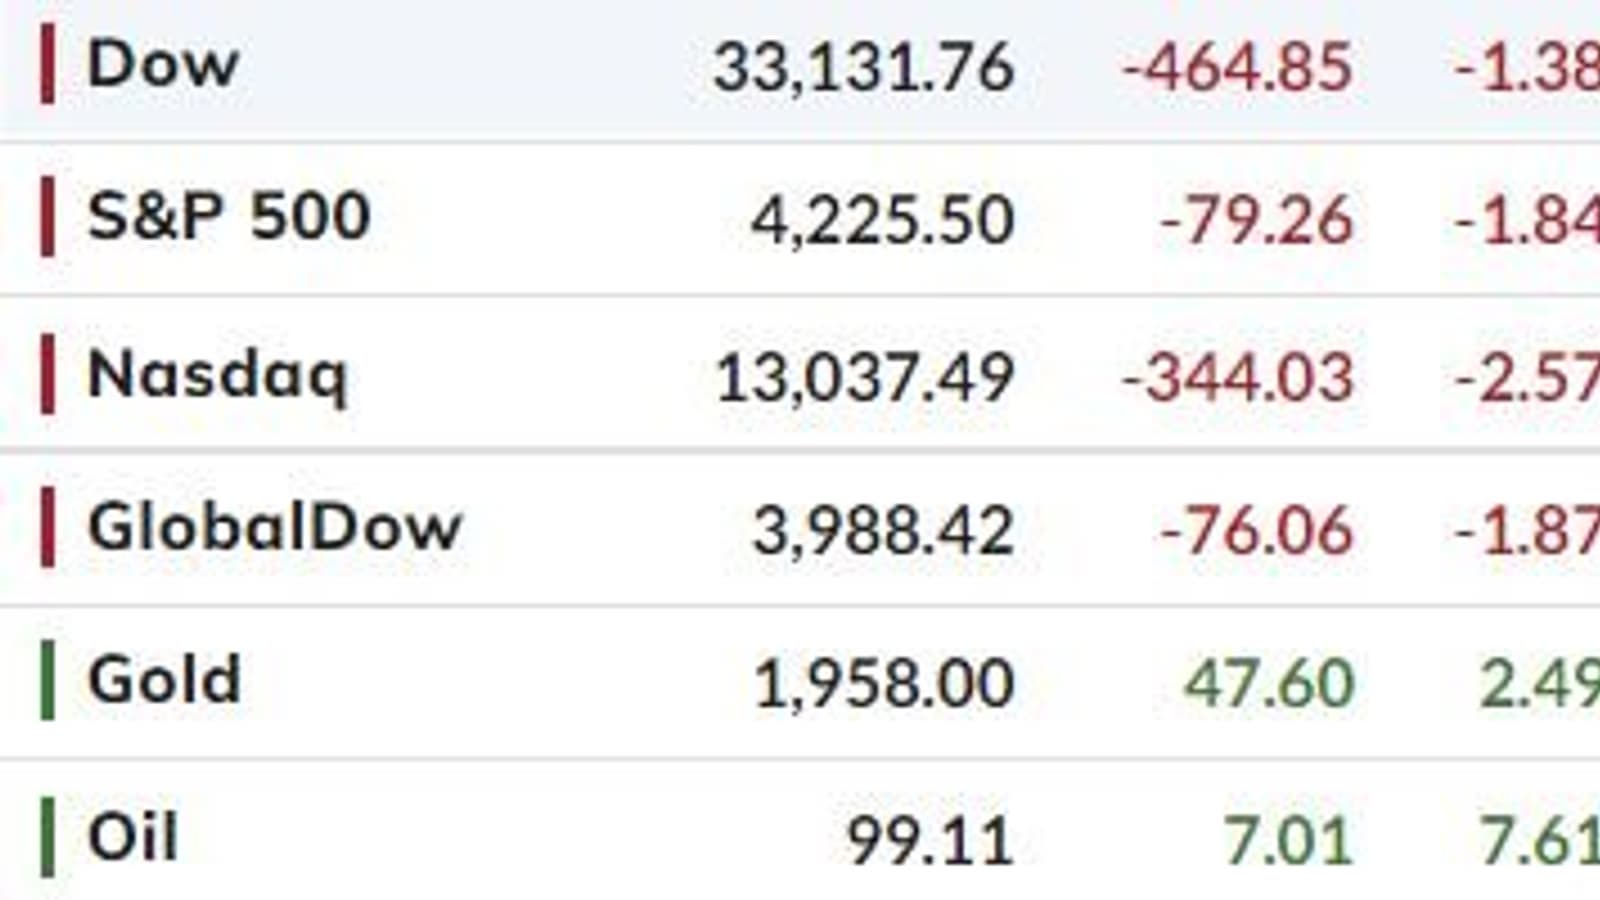Viewport: 1600px width, 900px height.
Task: Open the Dow index link
Action: pyautogui.click(x=163, y=65)
